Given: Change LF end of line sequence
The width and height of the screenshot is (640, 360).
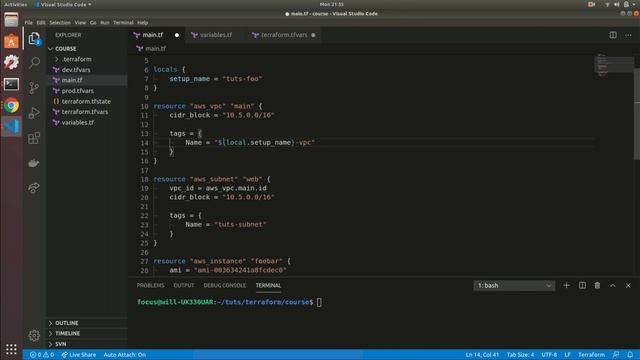Looking at the screenshot, I should (x=567, y=355).
